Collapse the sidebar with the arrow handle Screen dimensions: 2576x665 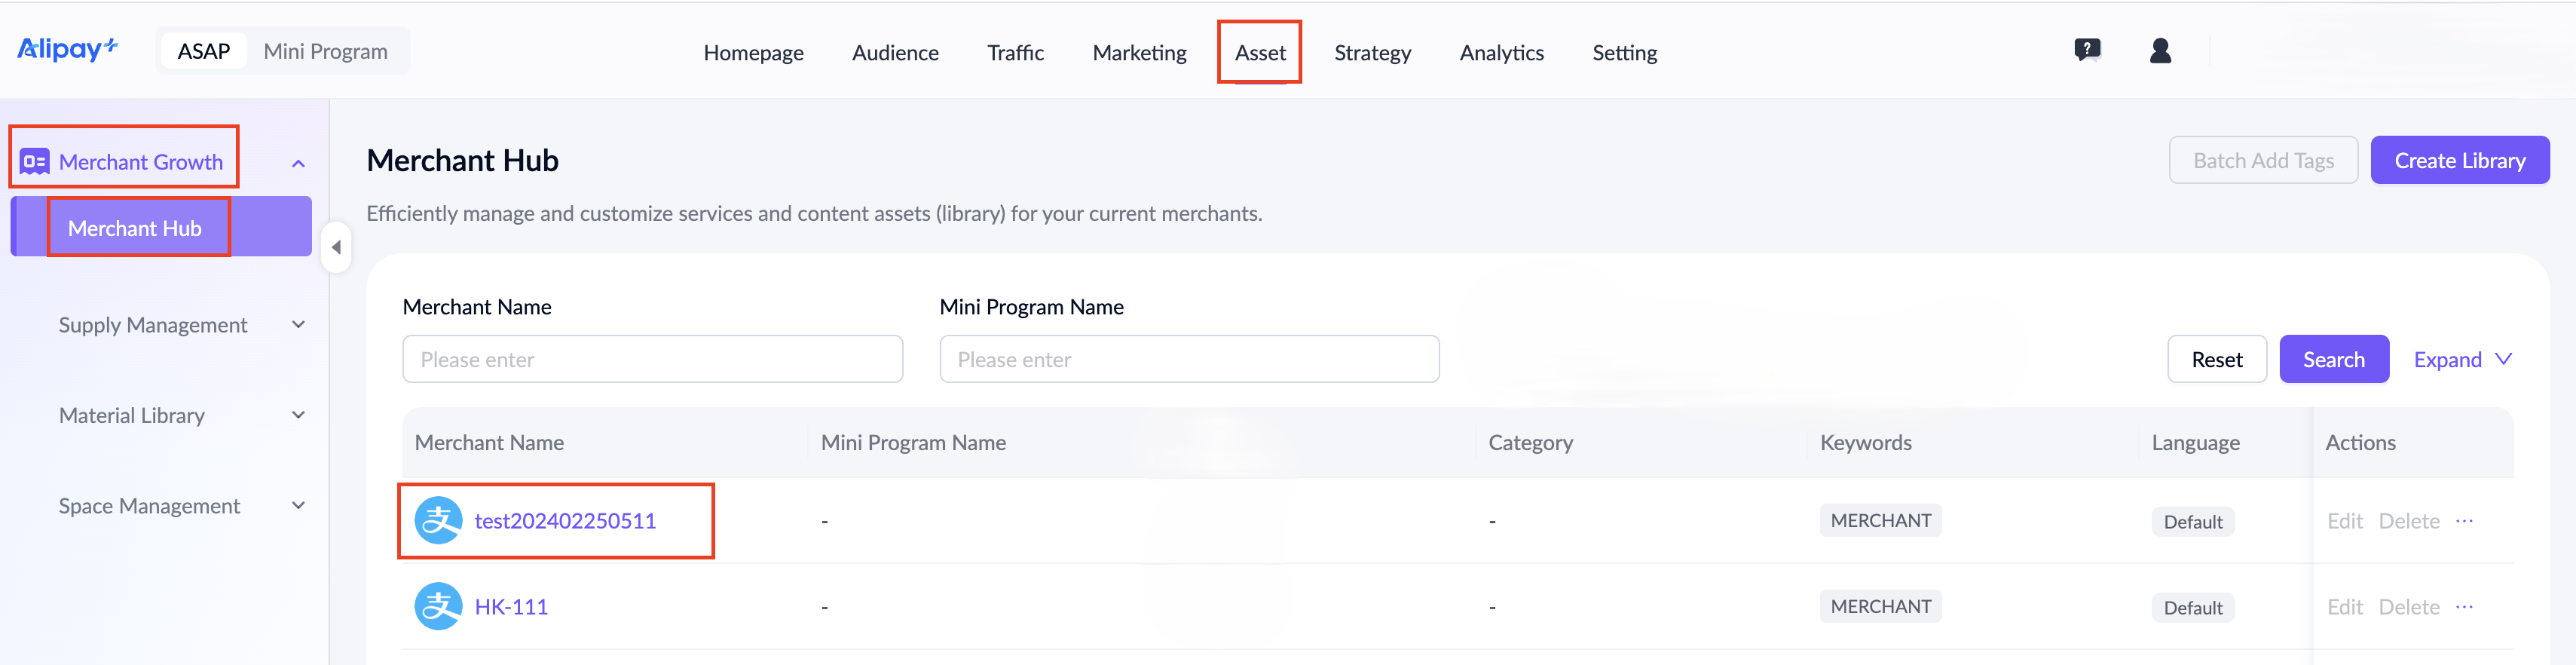[x=336, y=247]
